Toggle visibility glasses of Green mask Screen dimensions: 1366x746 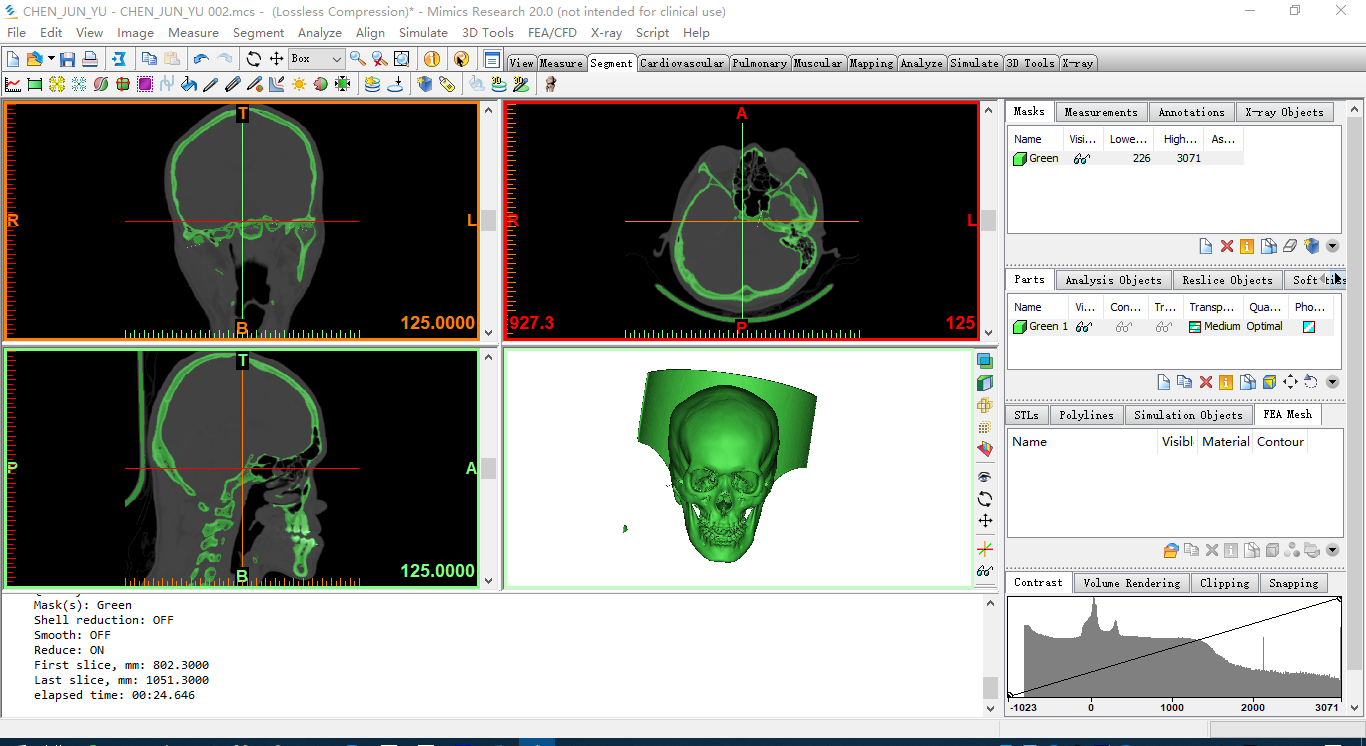[1081, 158]
